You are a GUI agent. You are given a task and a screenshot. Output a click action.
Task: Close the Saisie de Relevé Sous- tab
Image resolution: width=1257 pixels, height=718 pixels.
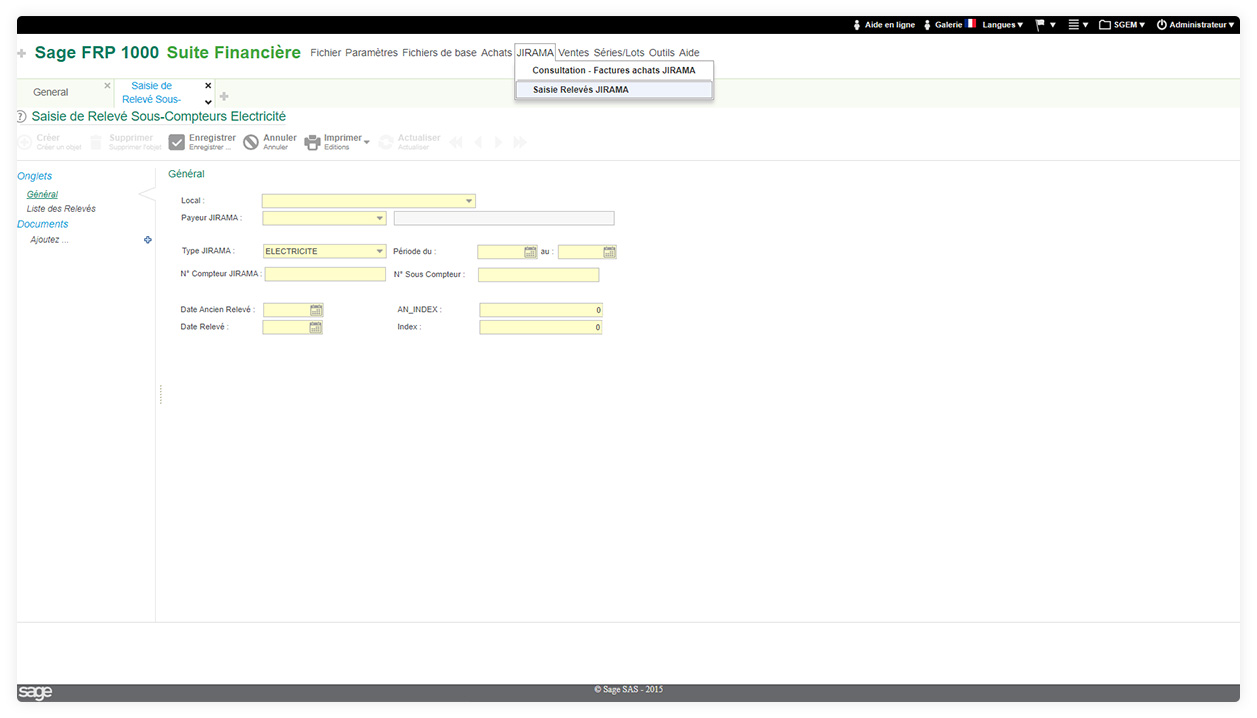coord(208,86)
